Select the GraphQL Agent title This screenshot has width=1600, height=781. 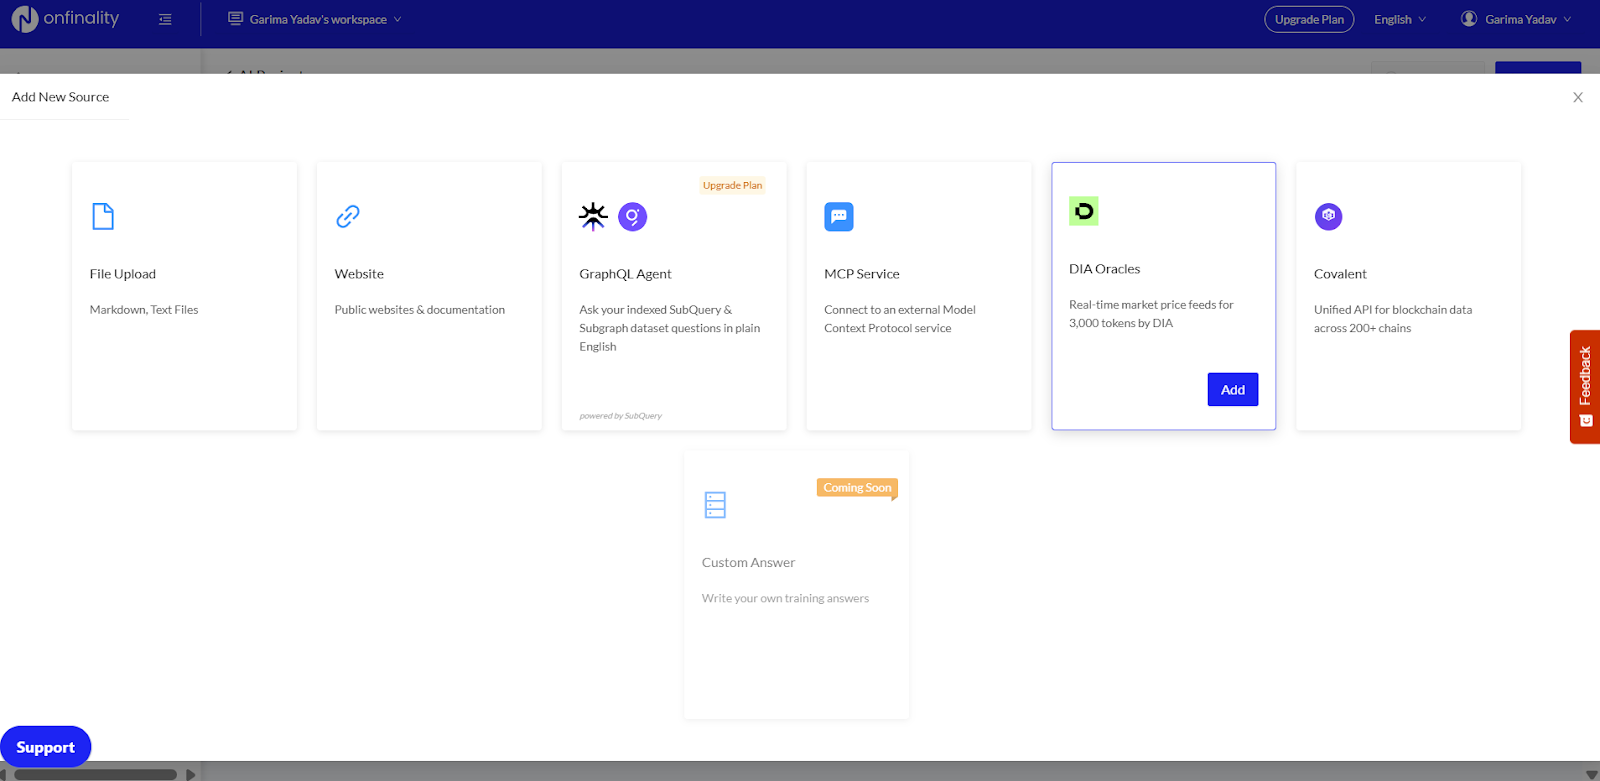[x=625, y=274]
